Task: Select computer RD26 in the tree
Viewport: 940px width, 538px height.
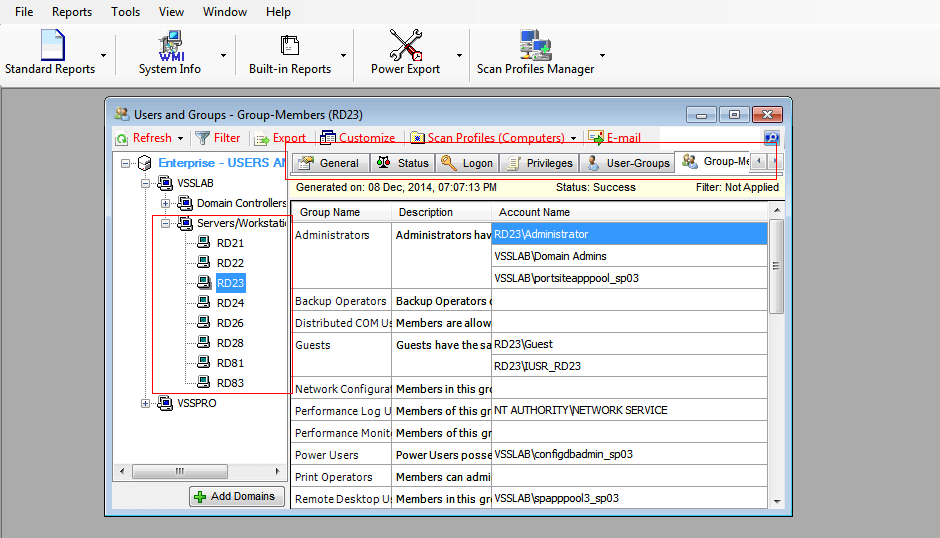Action: pyautogui.click(x=230, y=323)
